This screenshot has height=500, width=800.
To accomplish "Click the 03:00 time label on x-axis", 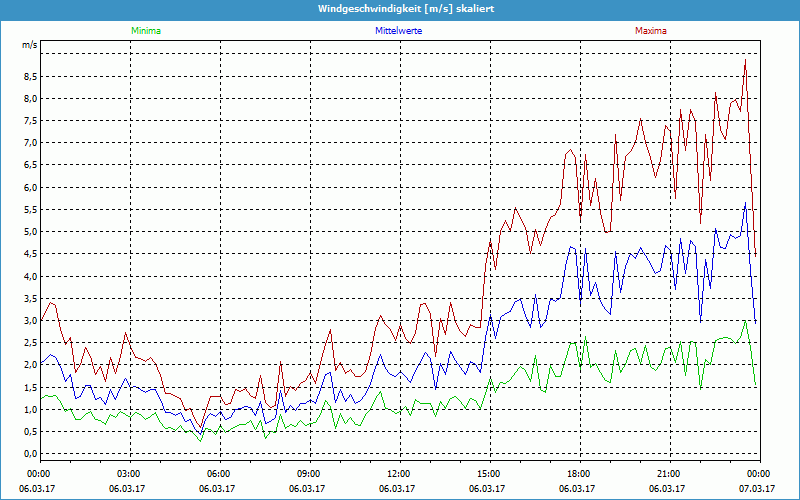I will tap(129, 474).
